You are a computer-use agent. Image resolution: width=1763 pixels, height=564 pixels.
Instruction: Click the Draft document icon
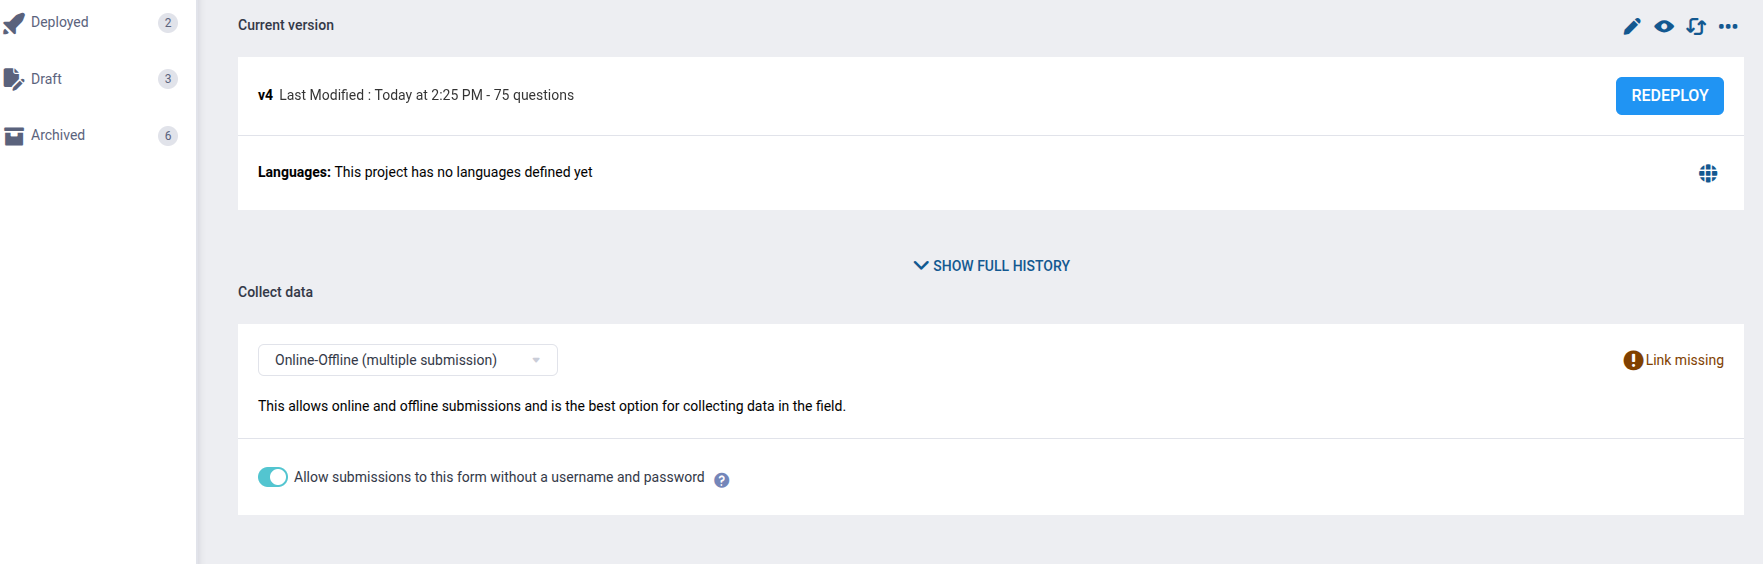point(14,79)
